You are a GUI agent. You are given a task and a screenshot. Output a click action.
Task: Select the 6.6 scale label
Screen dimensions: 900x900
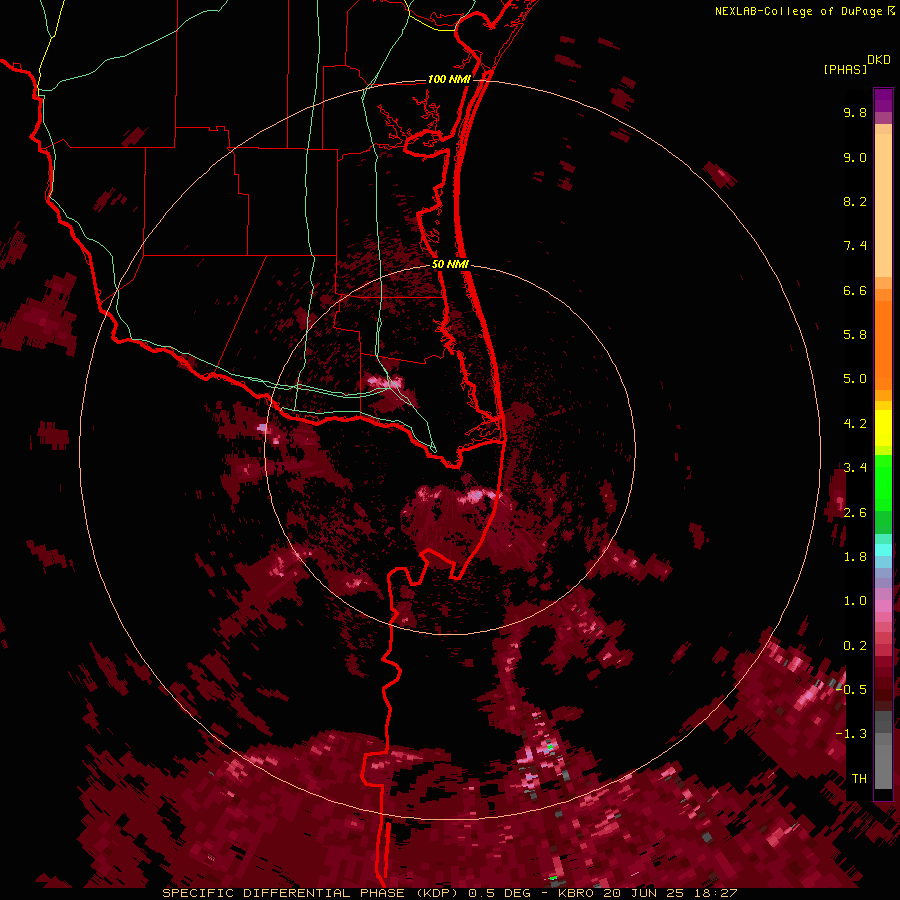point(855,290)
